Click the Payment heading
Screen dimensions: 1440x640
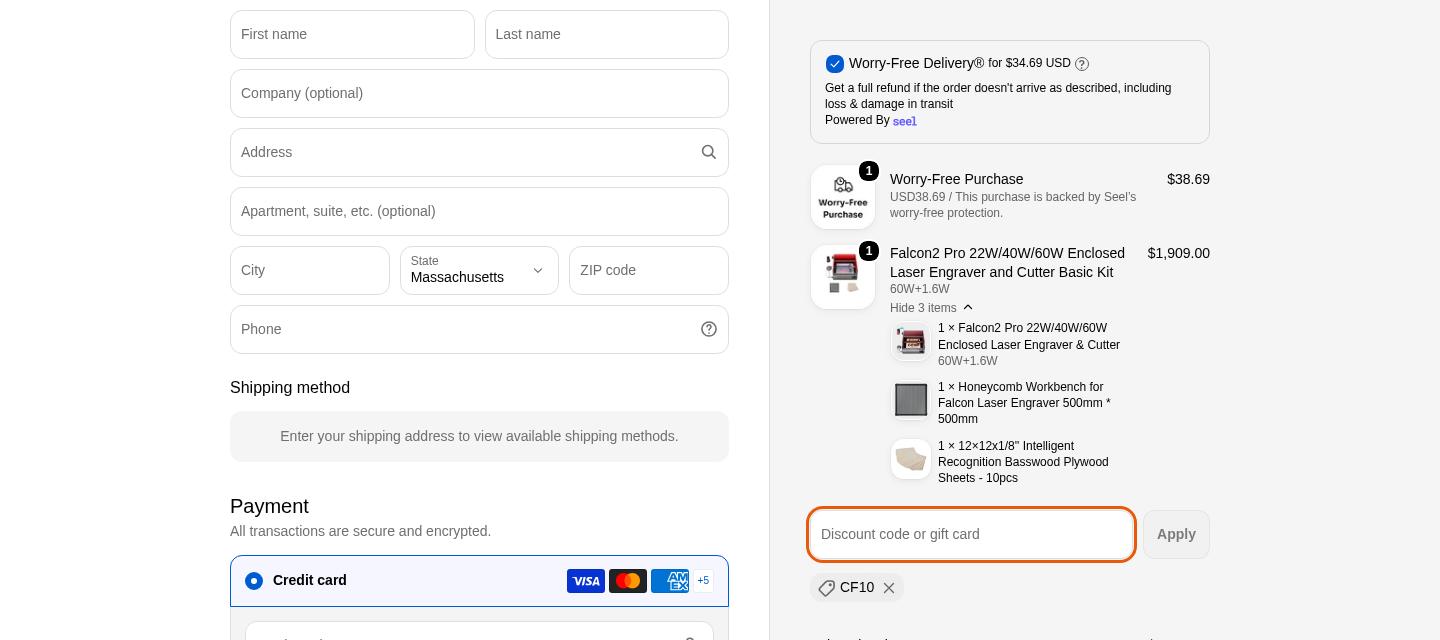(x=269, y=506)
